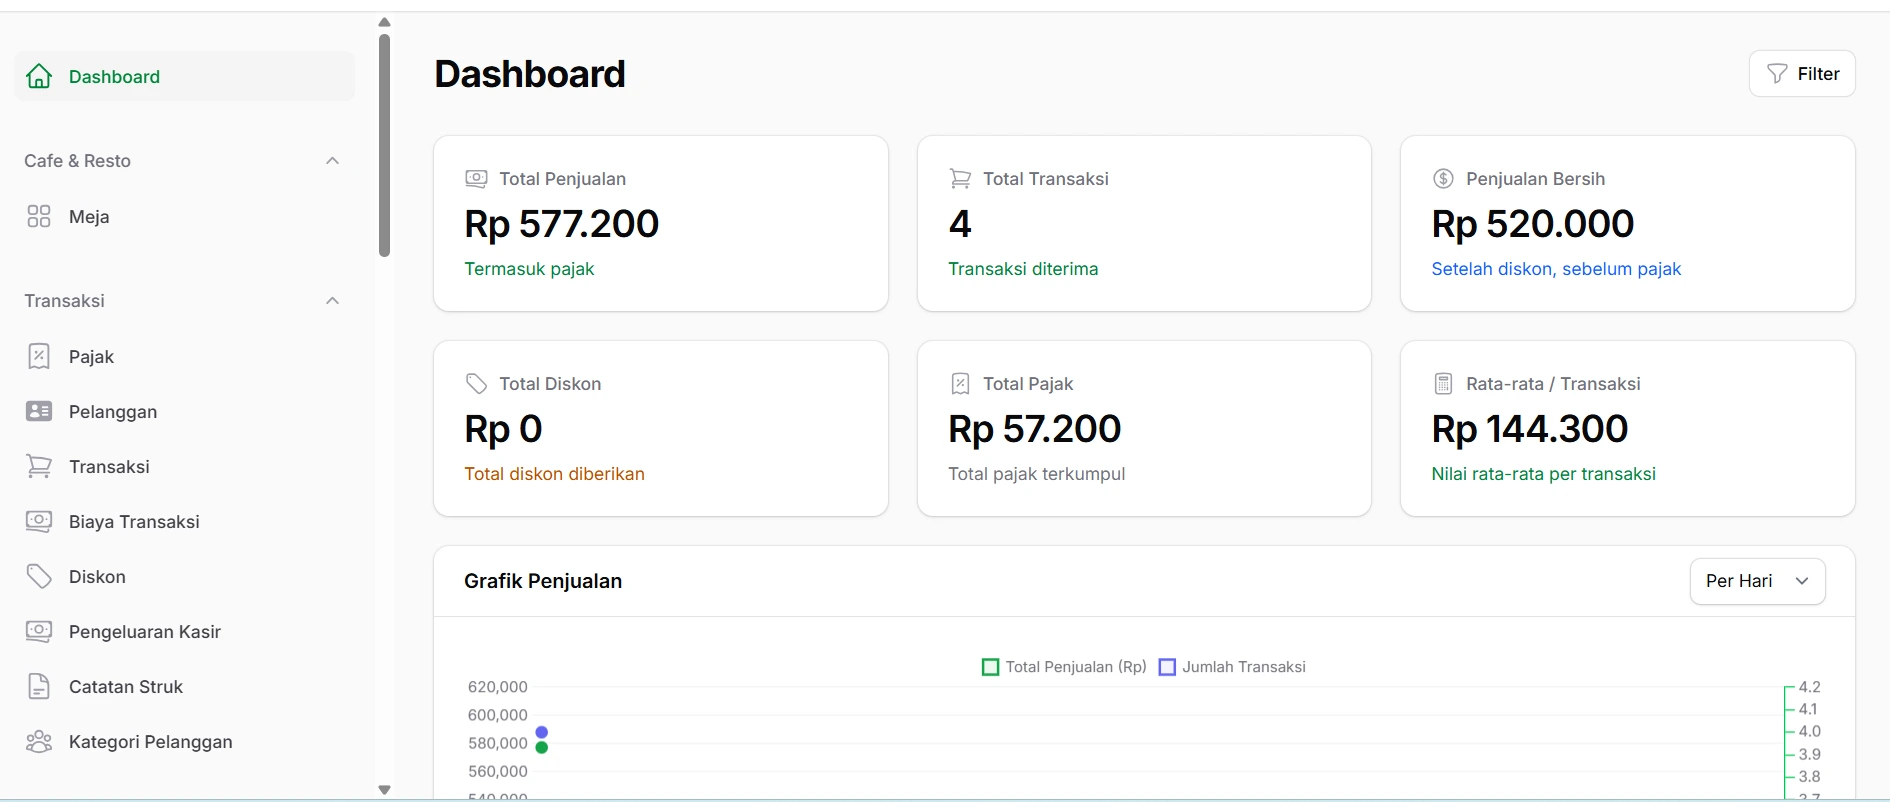
Task: Toggle Jumlah Transaksi legend item
Action: [1232, 667]
